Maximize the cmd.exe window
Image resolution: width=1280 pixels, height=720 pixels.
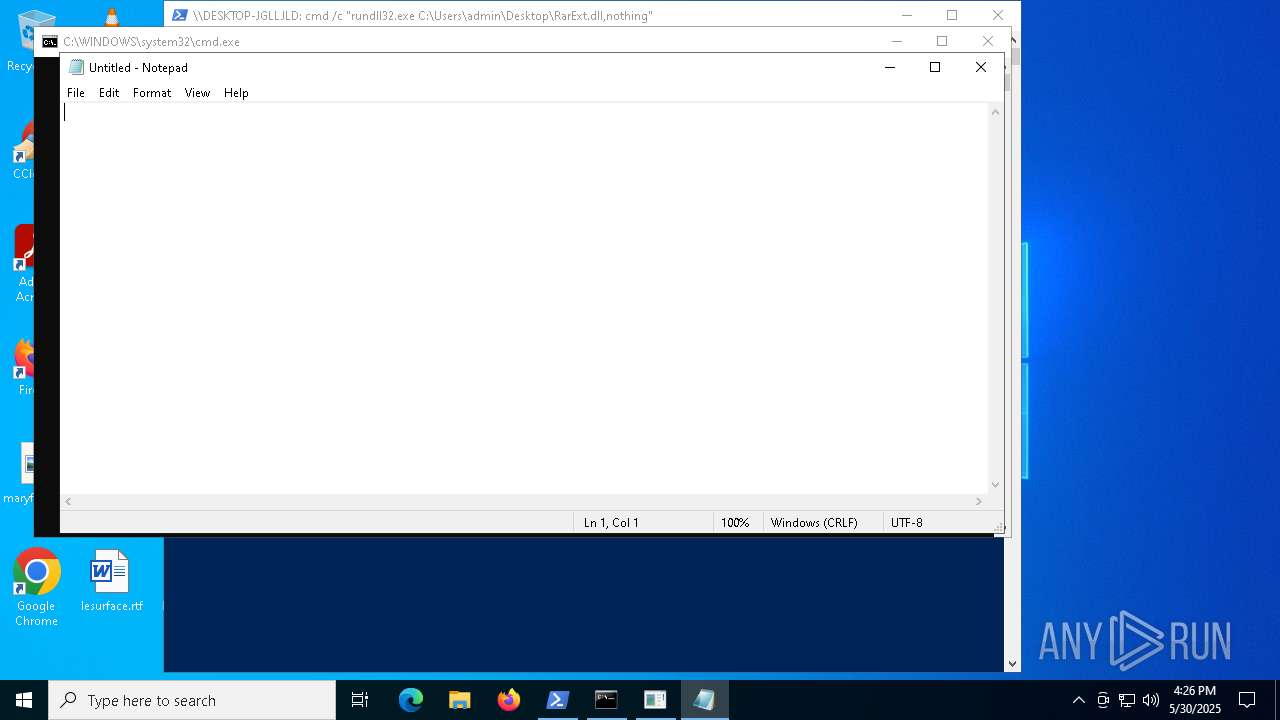point(942,41)
